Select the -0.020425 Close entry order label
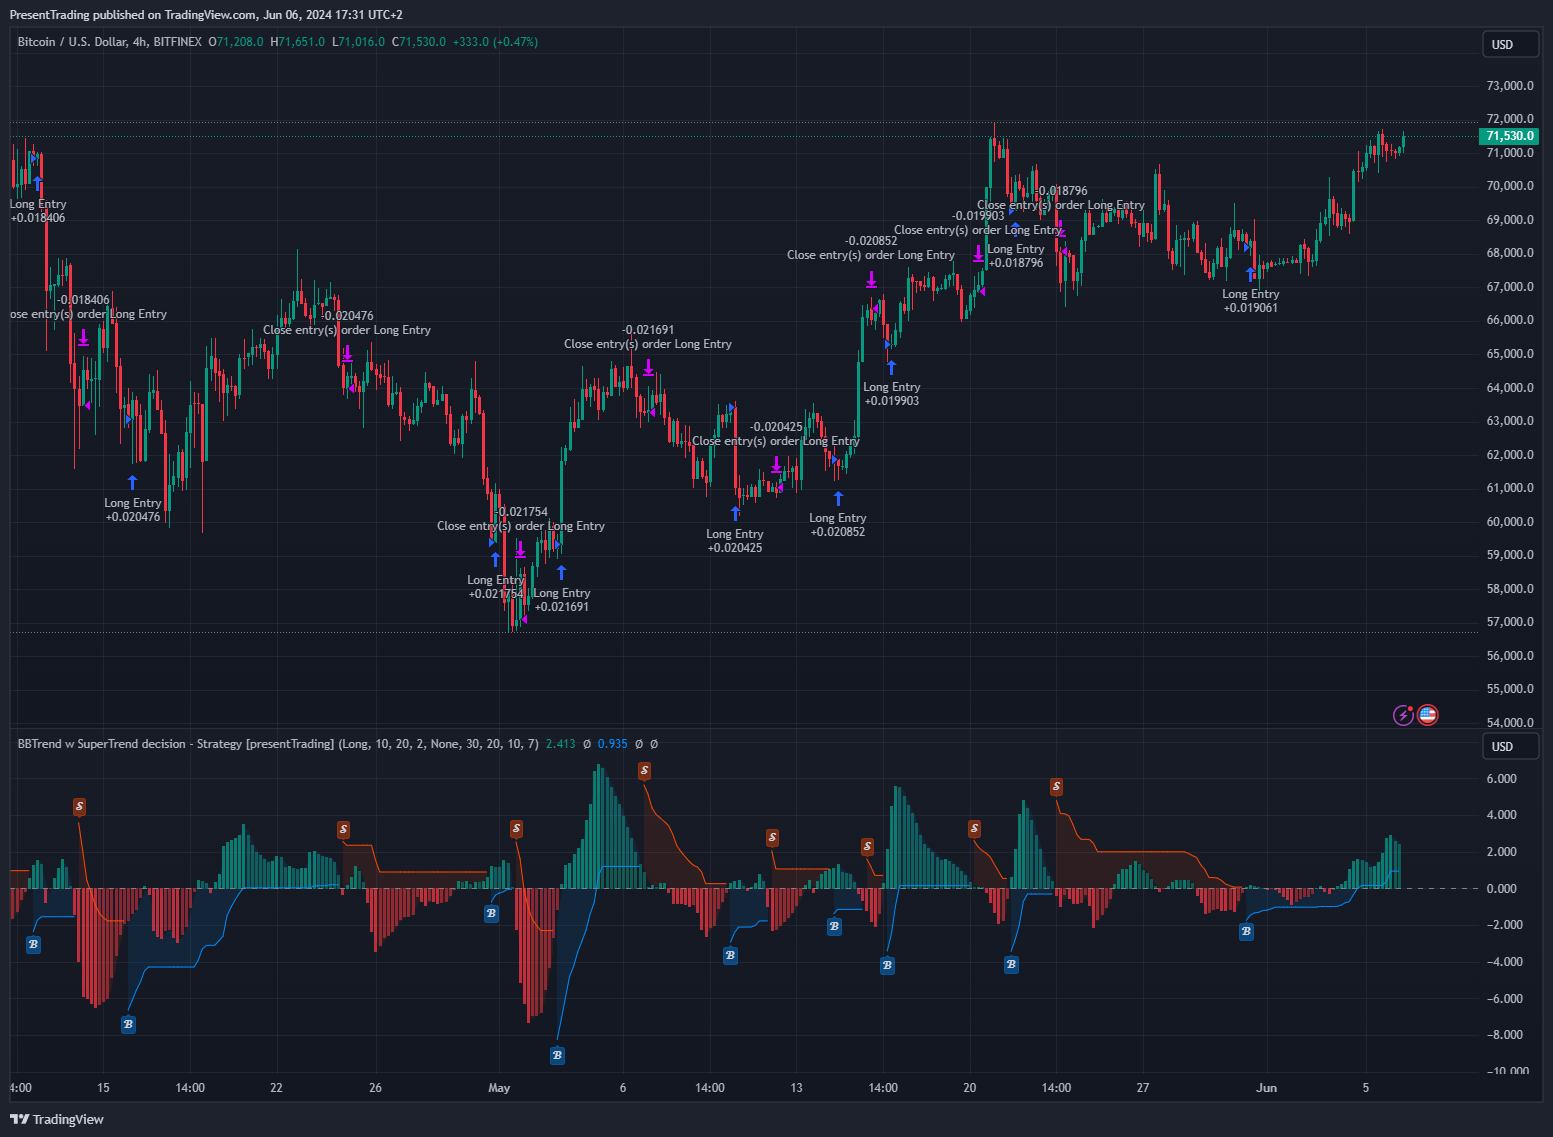The image size is (1553, 1137). point(776,434)
